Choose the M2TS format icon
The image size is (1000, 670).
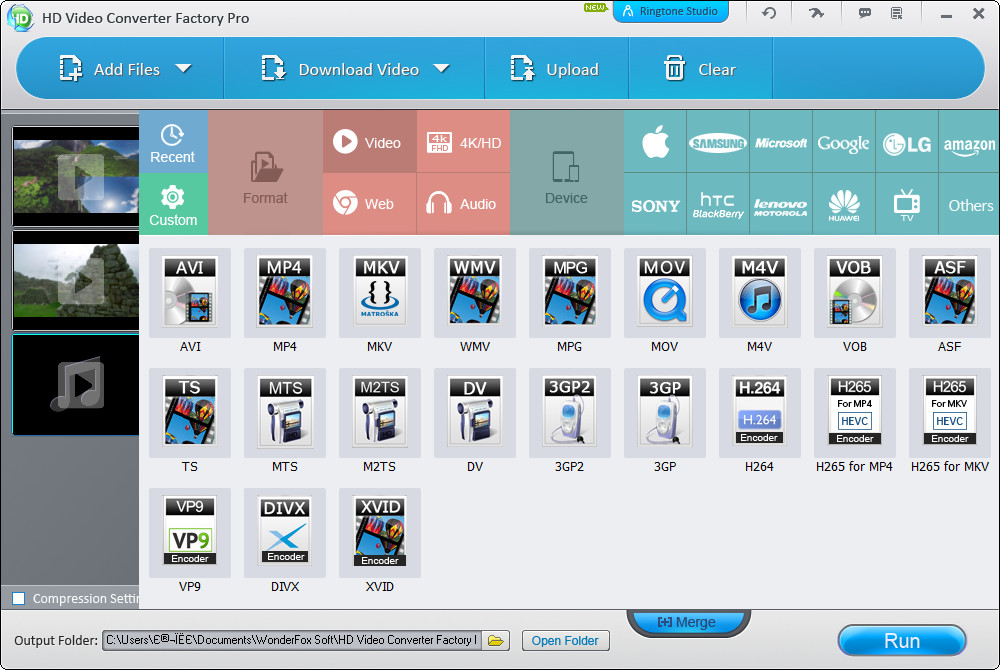click(x=379, y=412)
